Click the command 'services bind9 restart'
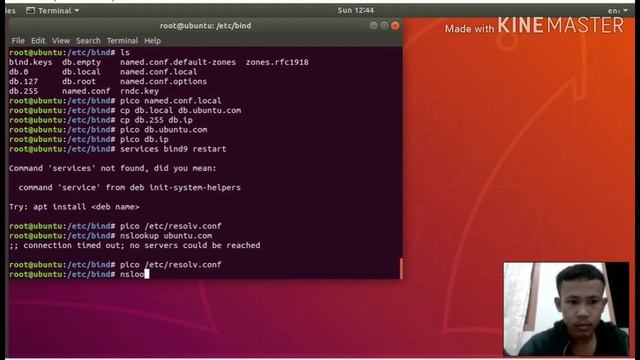 click(173, 149)
